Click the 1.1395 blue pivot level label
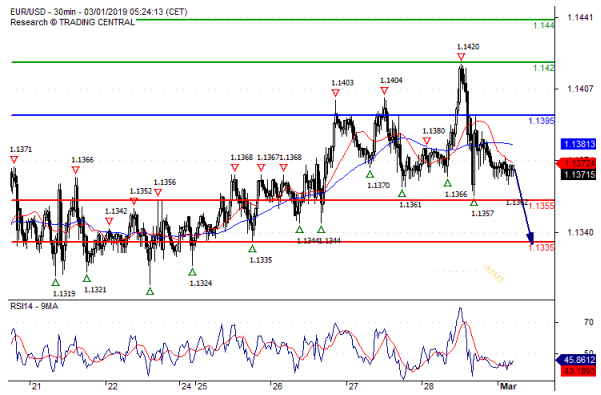Screen dimensions: 601x395 coord(541,121)
